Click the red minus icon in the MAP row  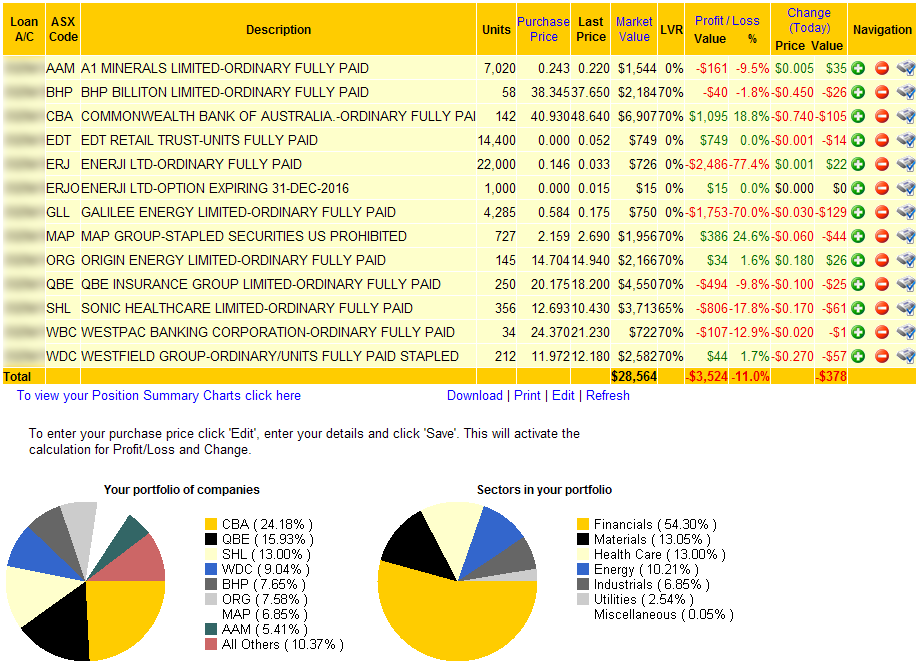(882, 236)
